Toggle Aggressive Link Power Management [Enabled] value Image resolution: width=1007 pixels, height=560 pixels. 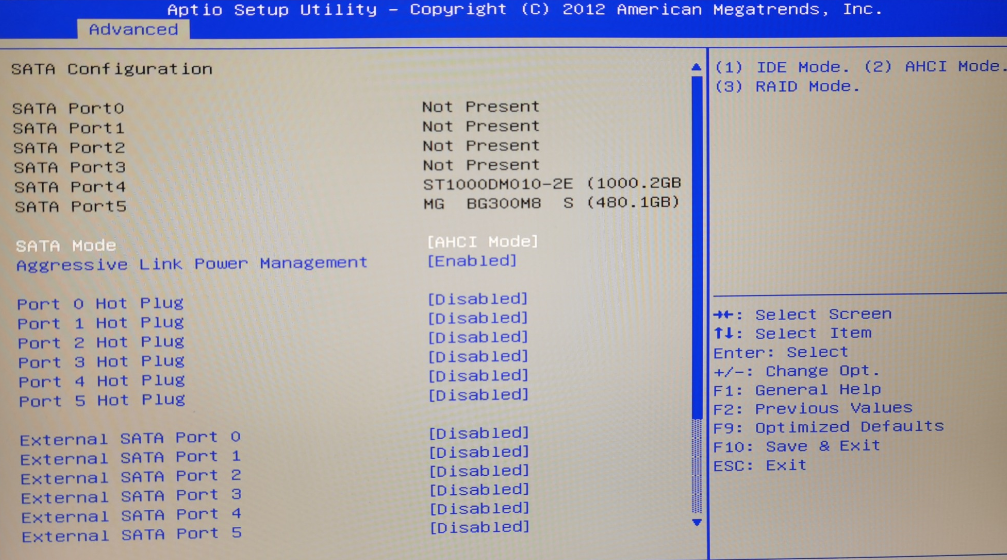coord(472,261)
